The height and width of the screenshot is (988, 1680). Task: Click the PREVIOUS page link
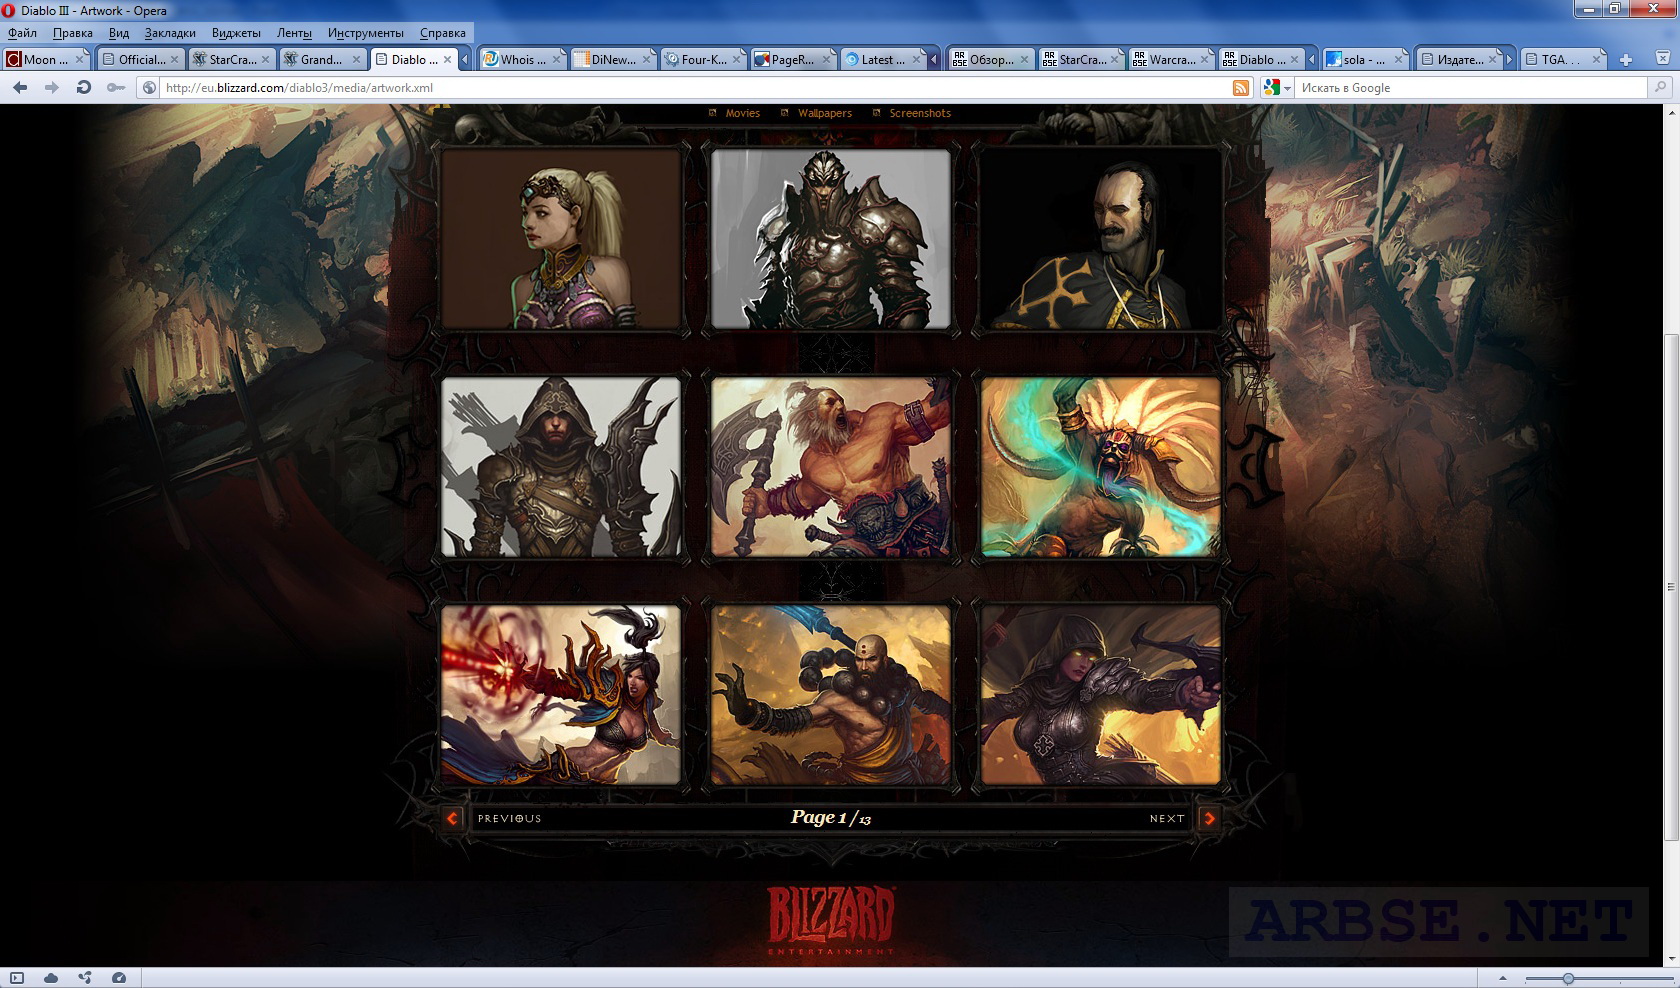pos(509,818)
